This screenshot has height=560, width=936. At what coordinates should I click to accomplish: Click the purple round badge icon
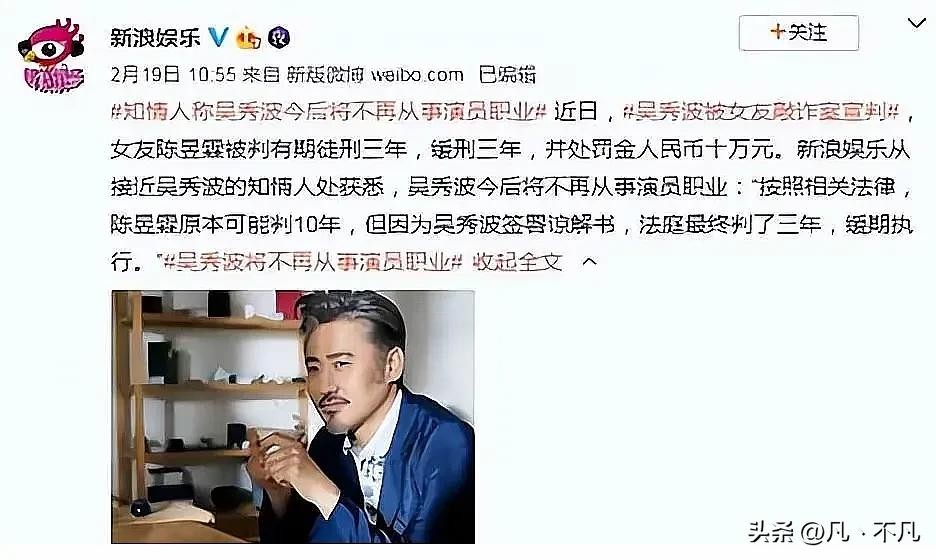coord(278,38)
